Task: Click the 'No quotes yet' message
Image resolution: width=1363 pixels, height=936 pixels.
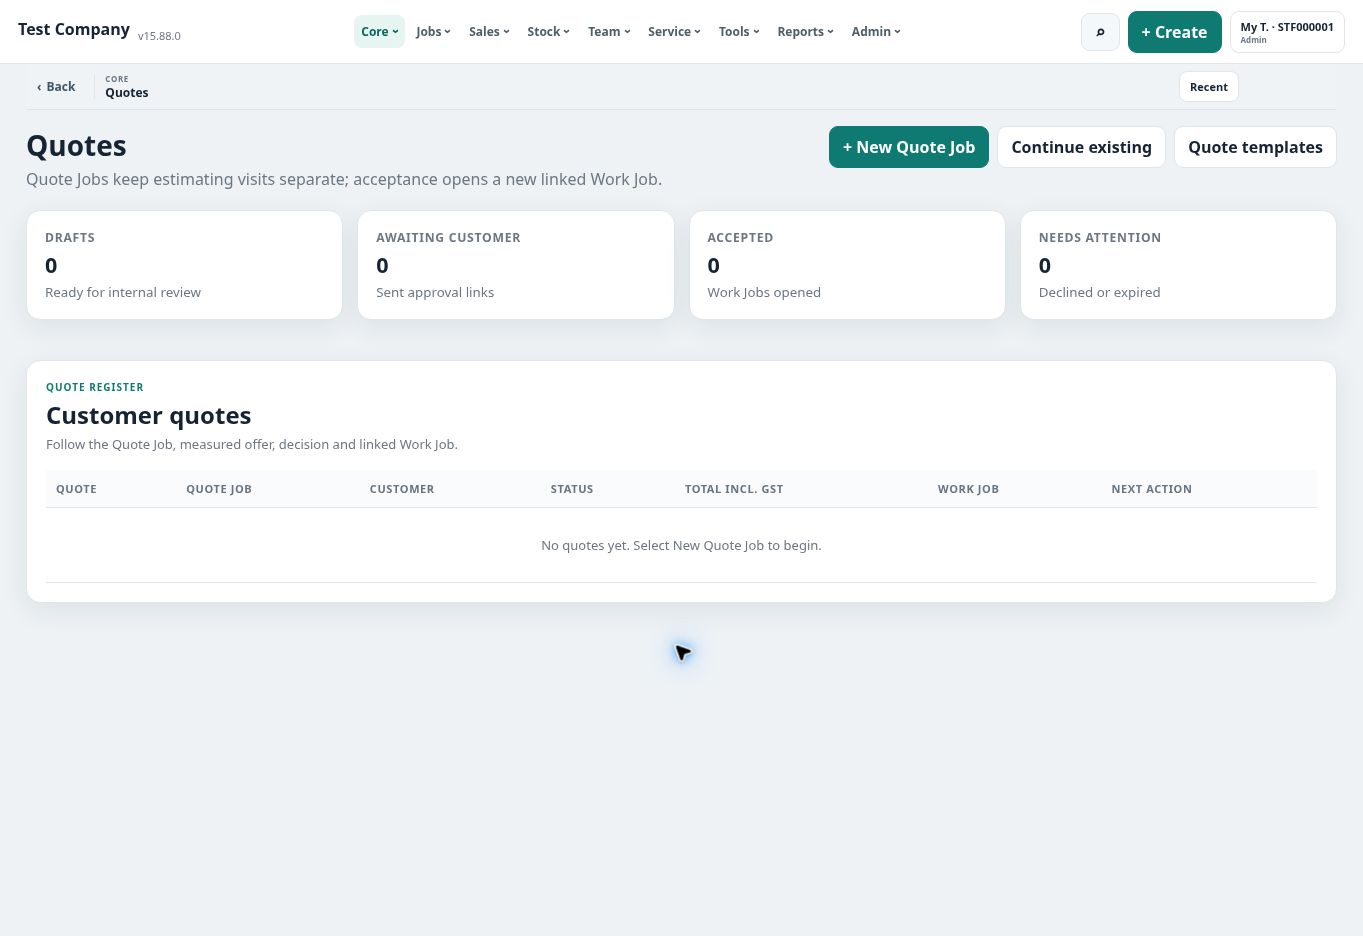Action: (681, 545)
